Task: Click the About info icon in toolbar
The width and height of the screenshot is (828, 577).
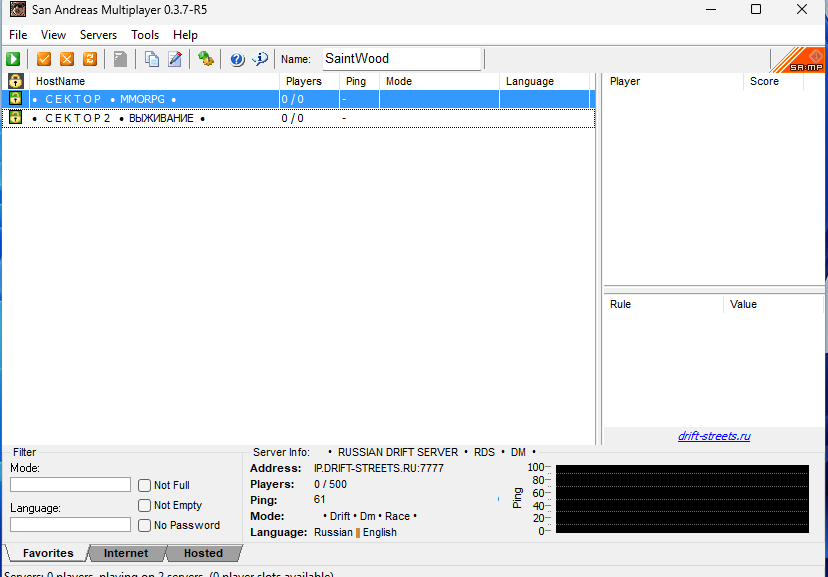Action: click(260, 59)
